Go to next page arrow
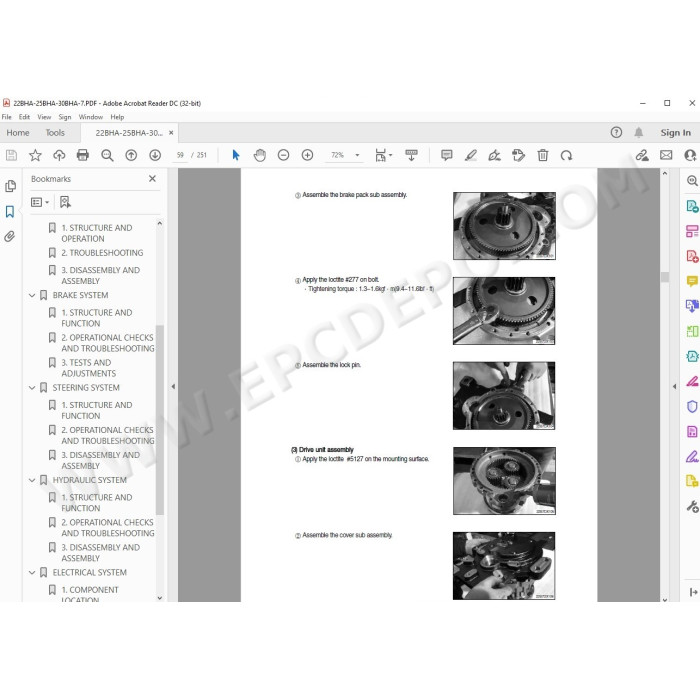The width and height of the screenshot is (700, 700). tap(155, 155)
